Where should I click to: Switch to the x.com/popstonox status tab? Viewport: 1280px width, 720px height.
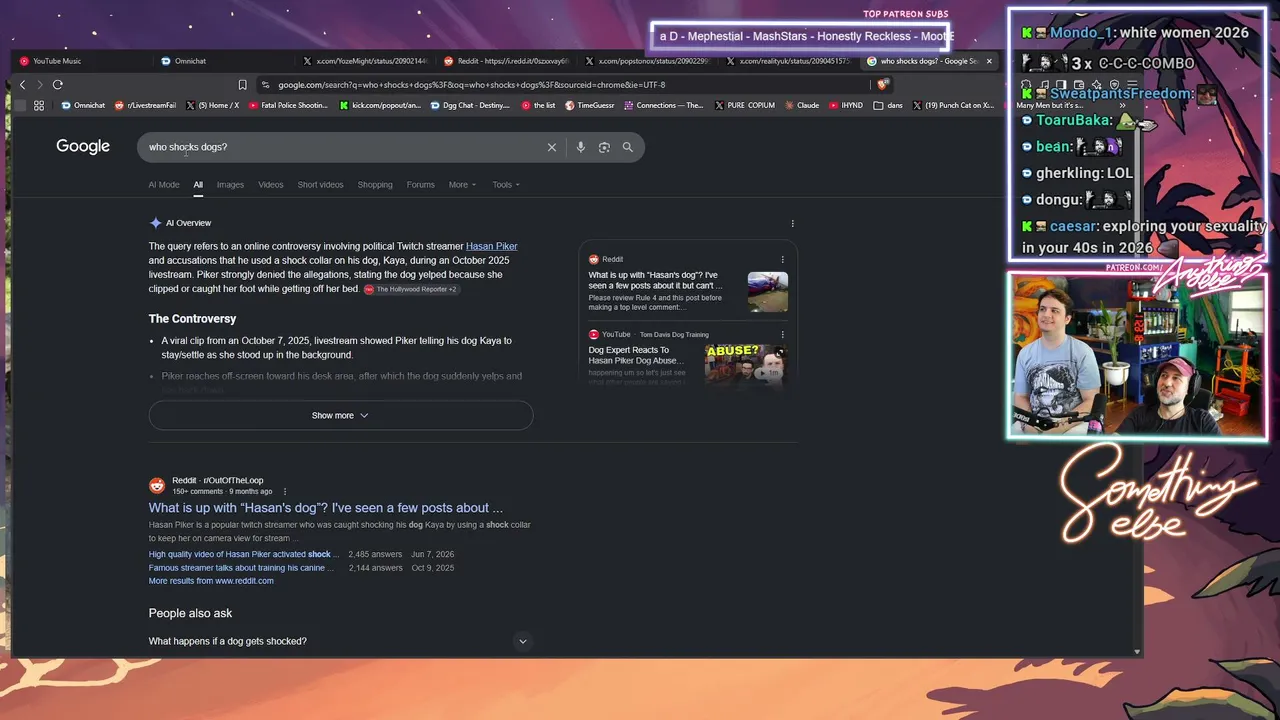(x=647, y=61)
